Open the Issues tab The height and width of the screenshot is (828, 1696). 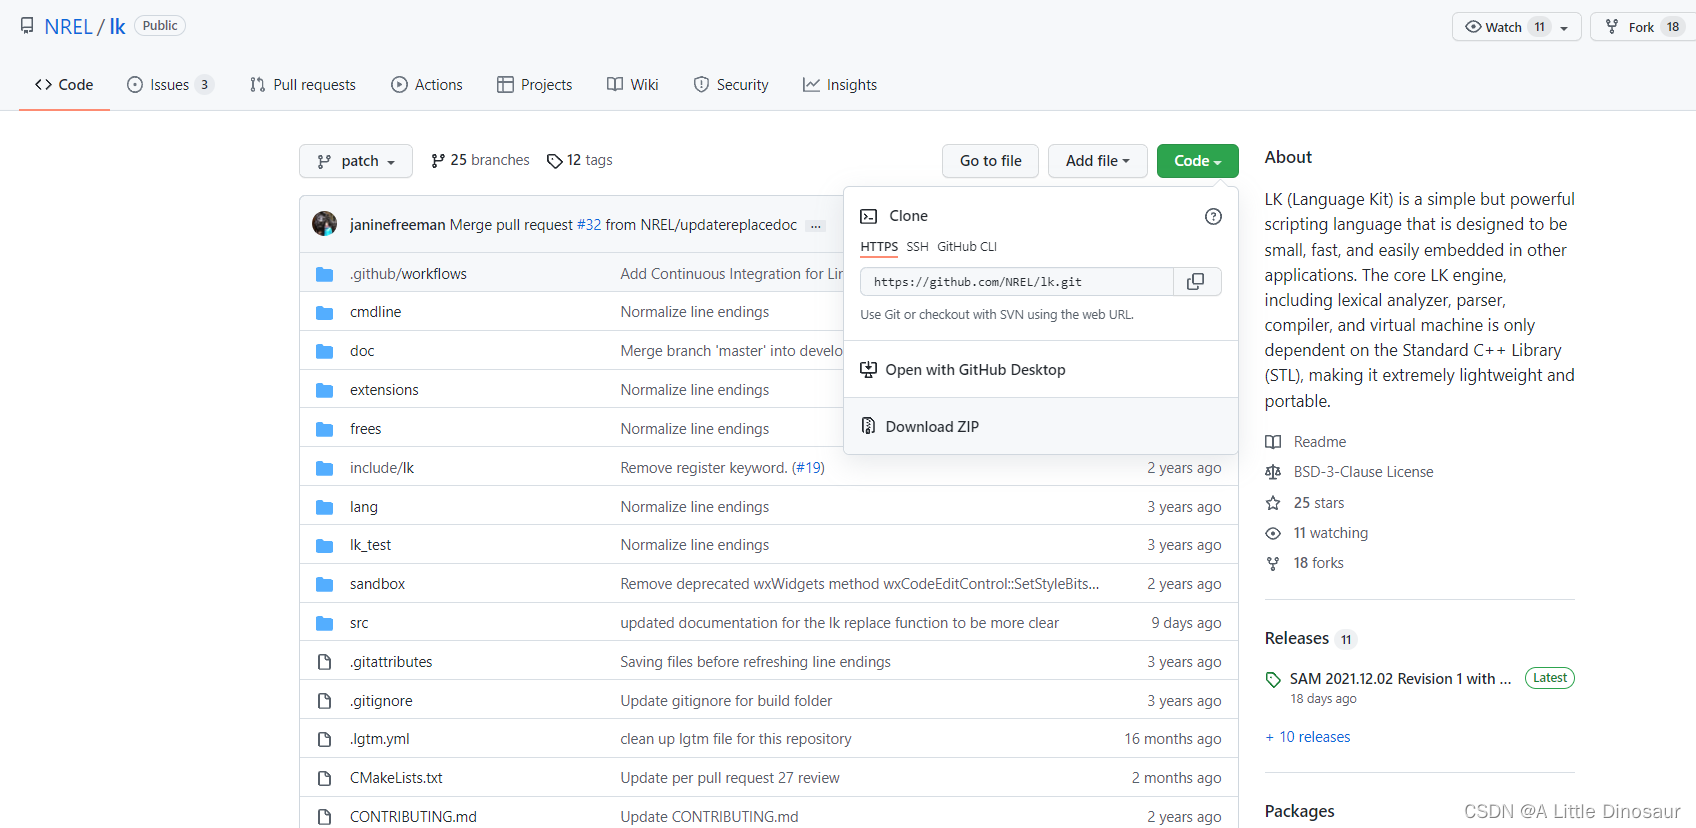tap(170, 85)
